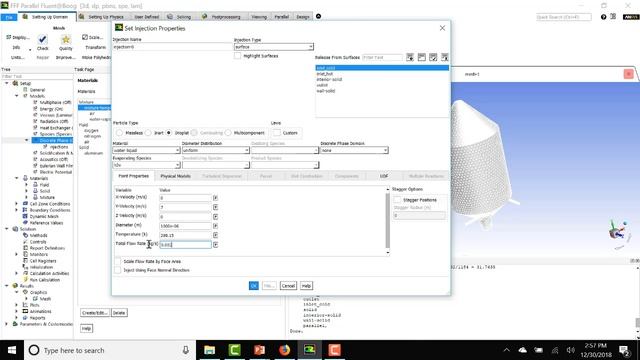Open the Setting Up Physics ribbon tab
The height and width of the screenshot is (360, 640).
coord(102,17)
